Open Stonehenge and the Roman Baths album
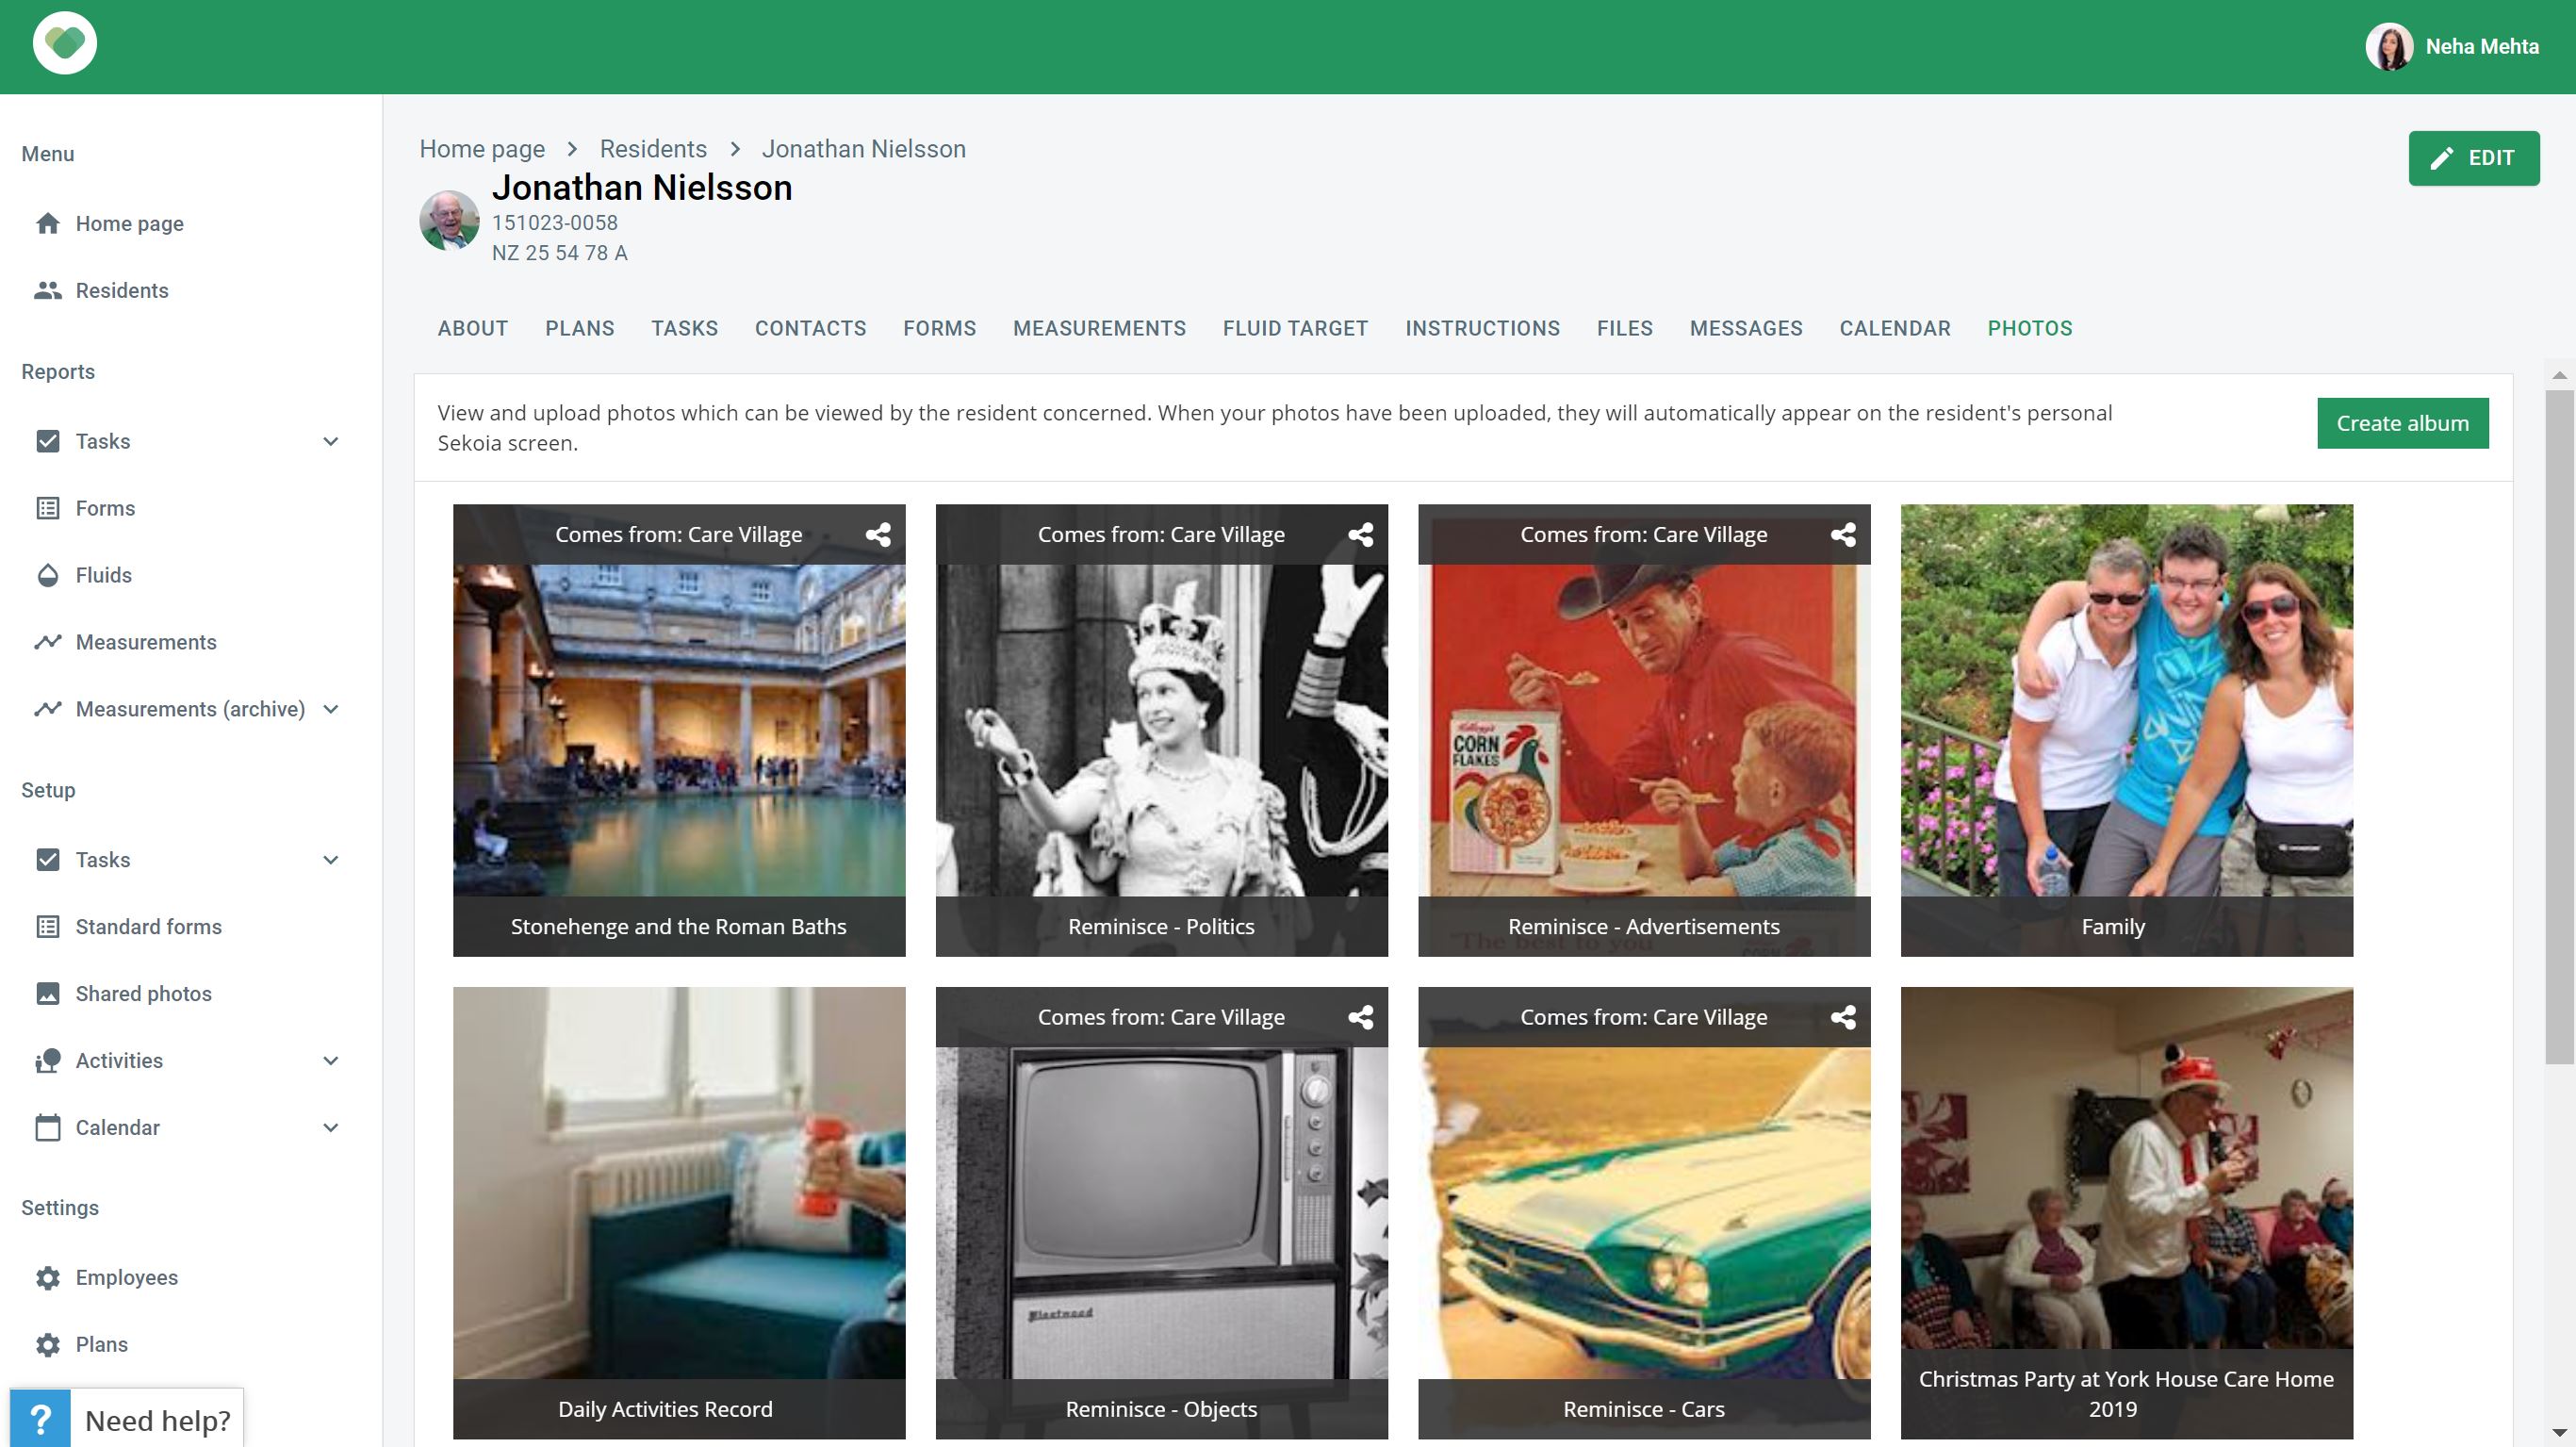The width and height of the screenshot is (2576, 1447). click(679, 730)
